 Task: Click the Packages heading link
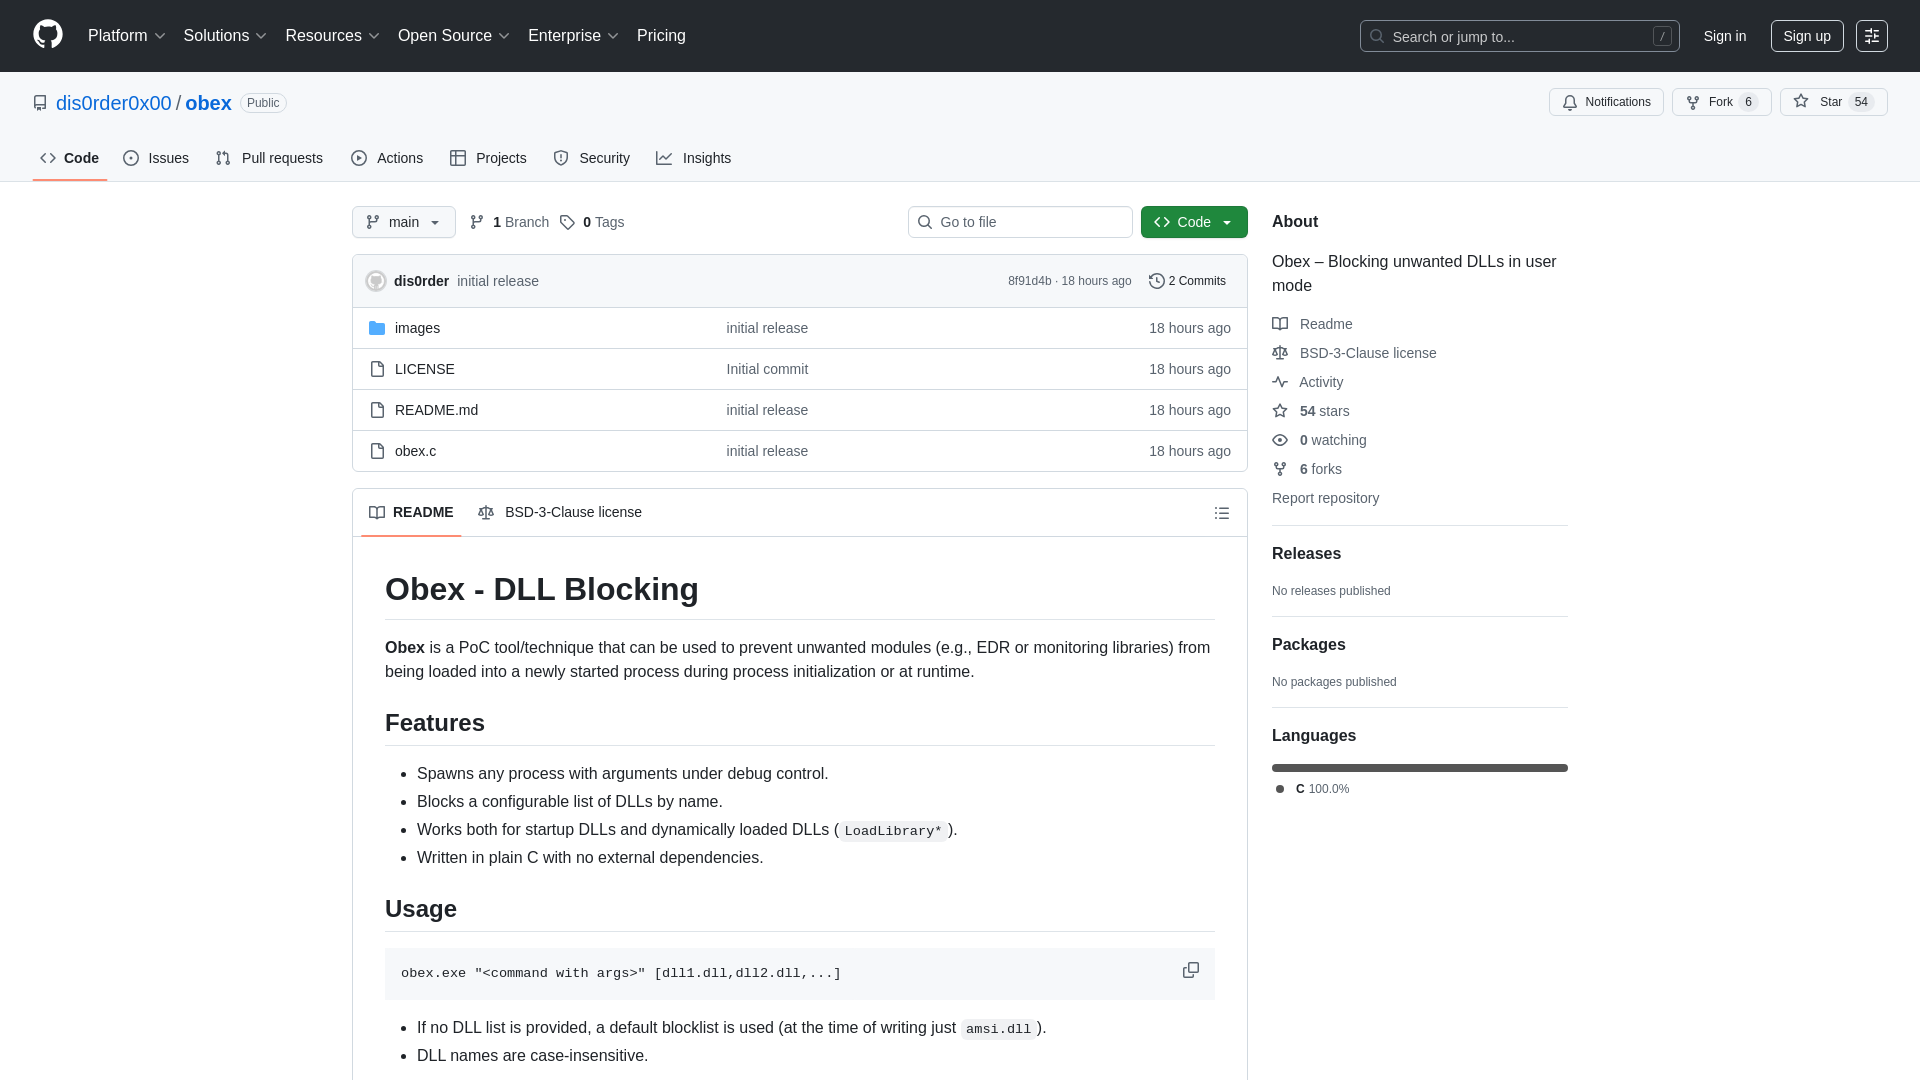click(x=1308, y=645)
